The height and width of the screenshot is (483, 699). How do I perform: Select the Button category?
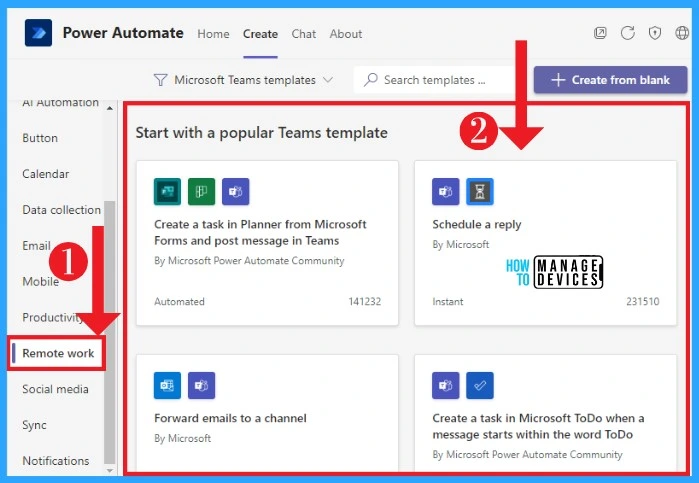click(x=40, y=138)
